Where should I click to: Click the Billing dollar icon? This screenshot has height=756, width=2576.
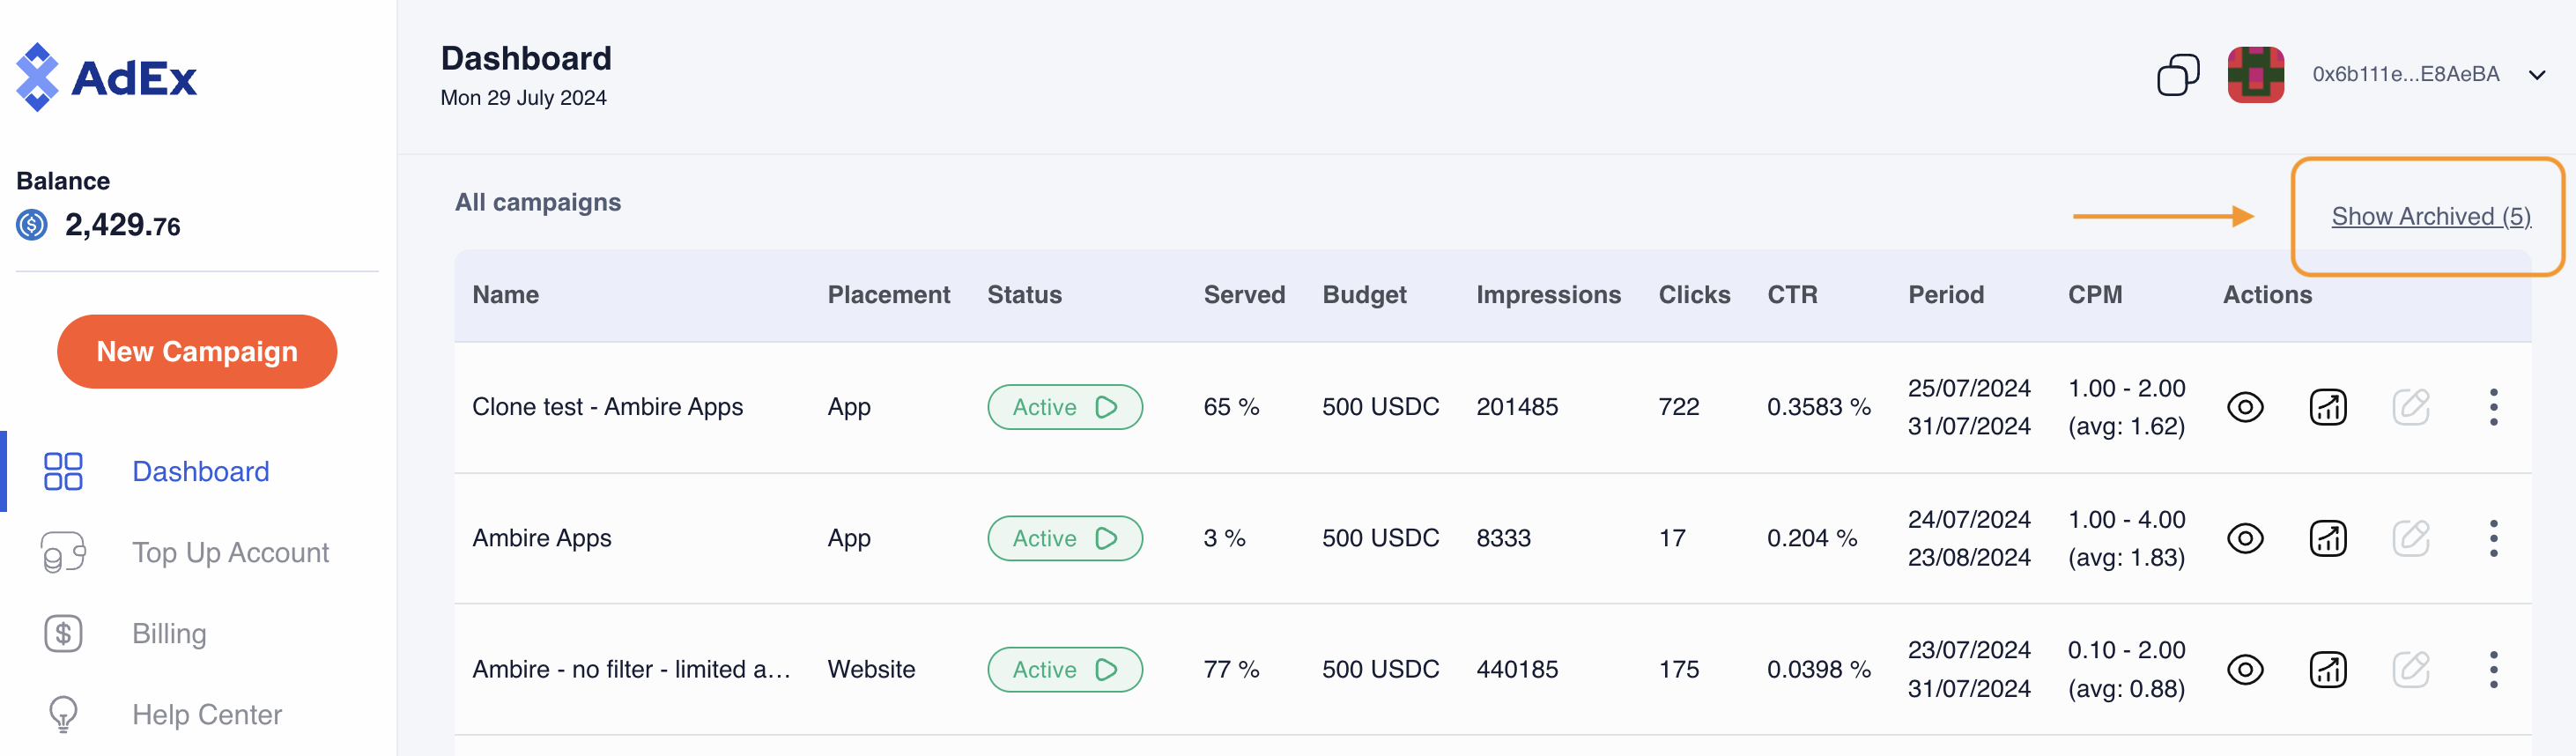[x=63, y=633]
